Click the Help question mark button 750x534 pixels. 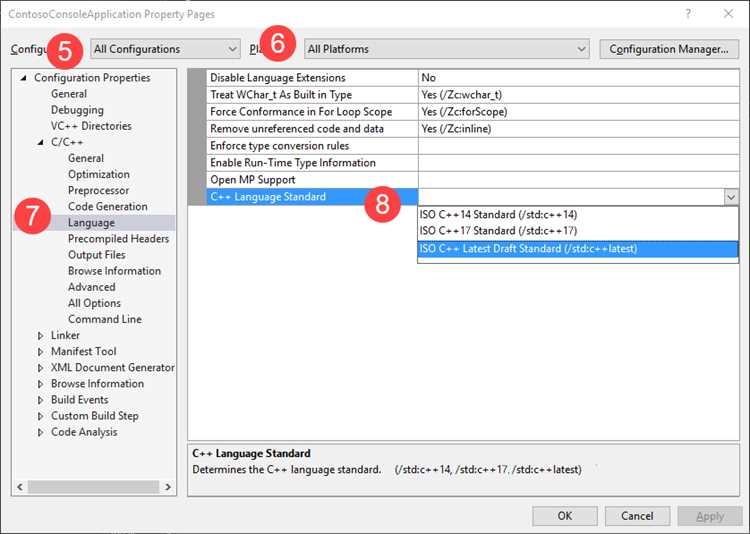click(688, 13)
